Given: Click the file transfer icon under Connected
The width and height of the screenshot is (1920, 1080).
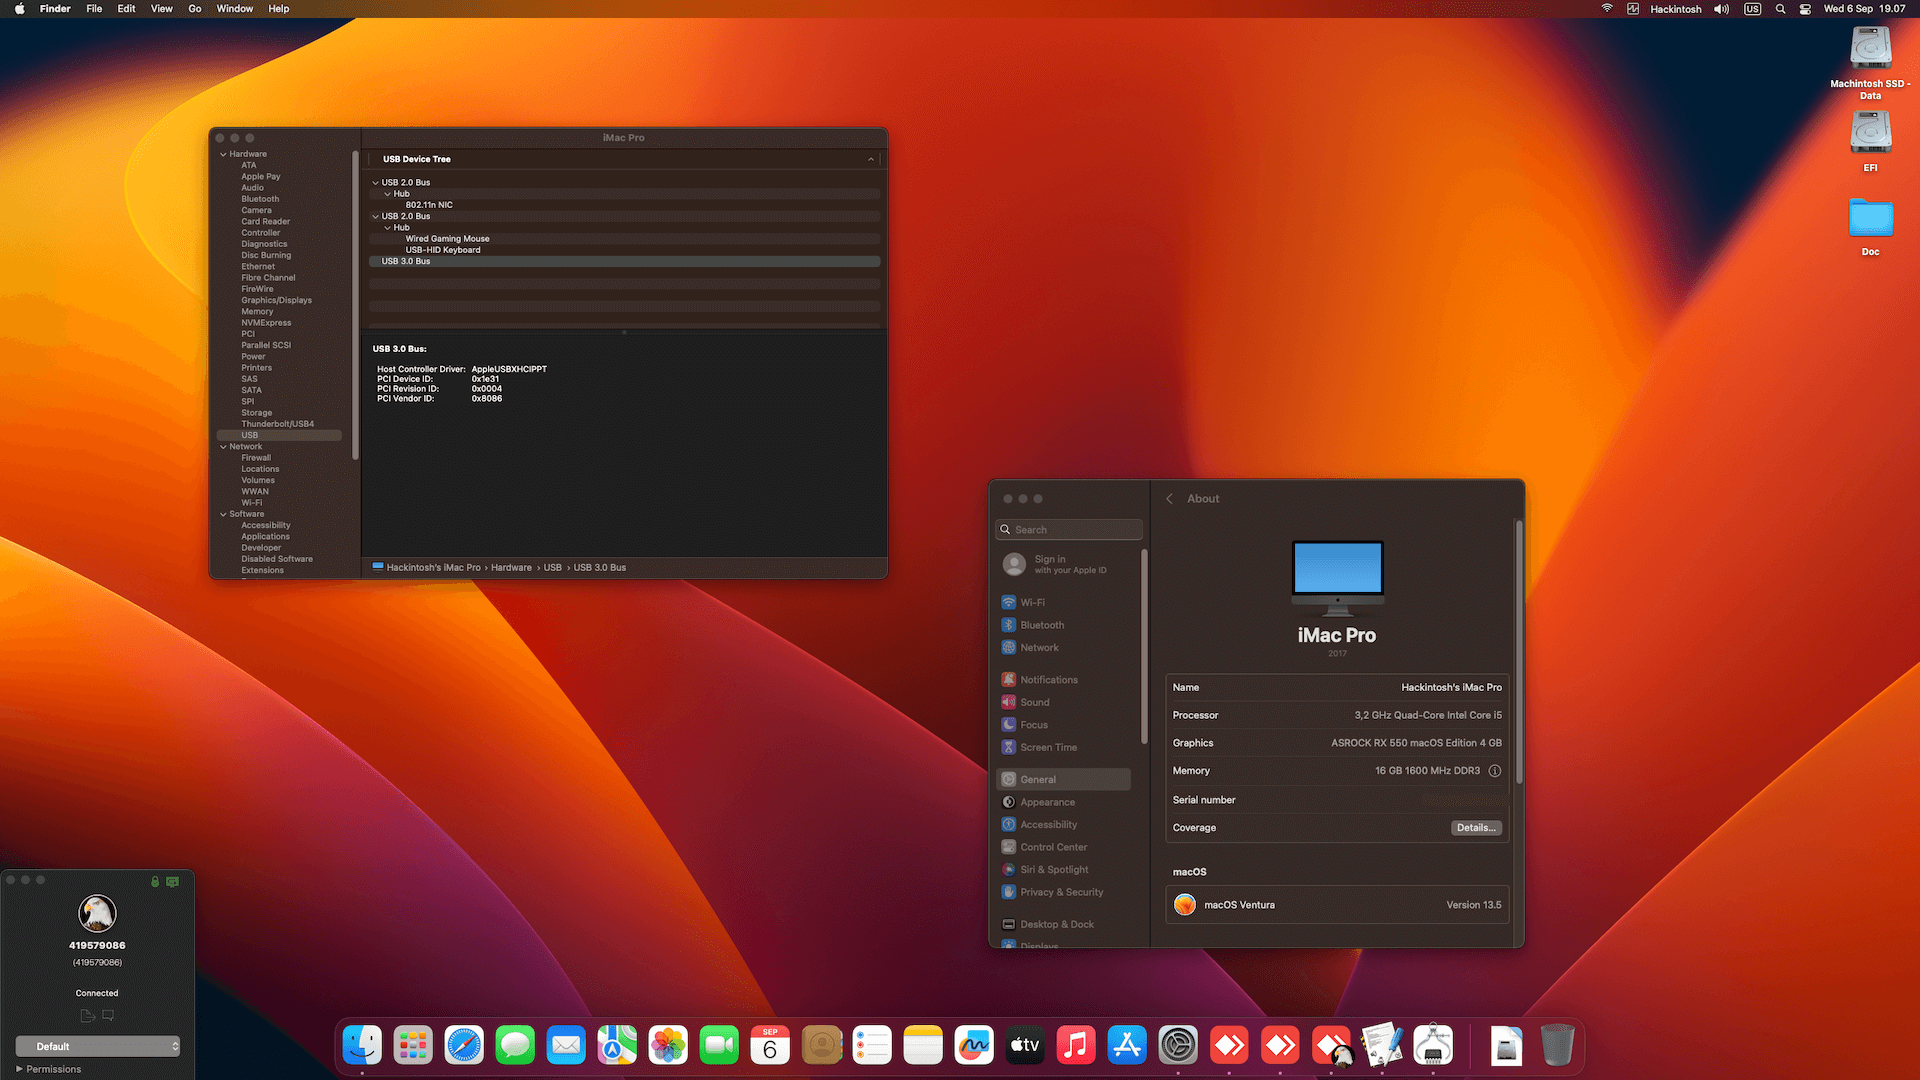Looking at the screenshot, I should pyautogui.click(x=87, y=1015).
